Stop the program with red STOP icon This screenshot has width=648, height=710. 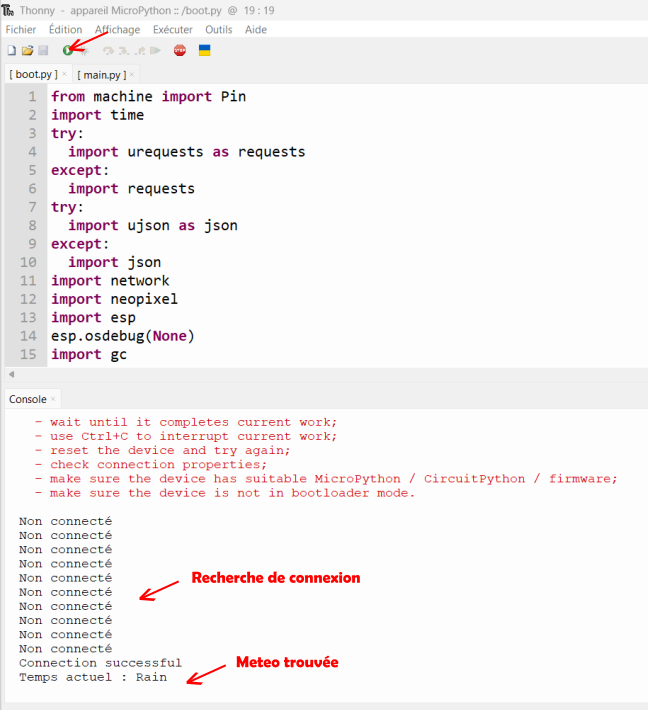coord(180,50)
